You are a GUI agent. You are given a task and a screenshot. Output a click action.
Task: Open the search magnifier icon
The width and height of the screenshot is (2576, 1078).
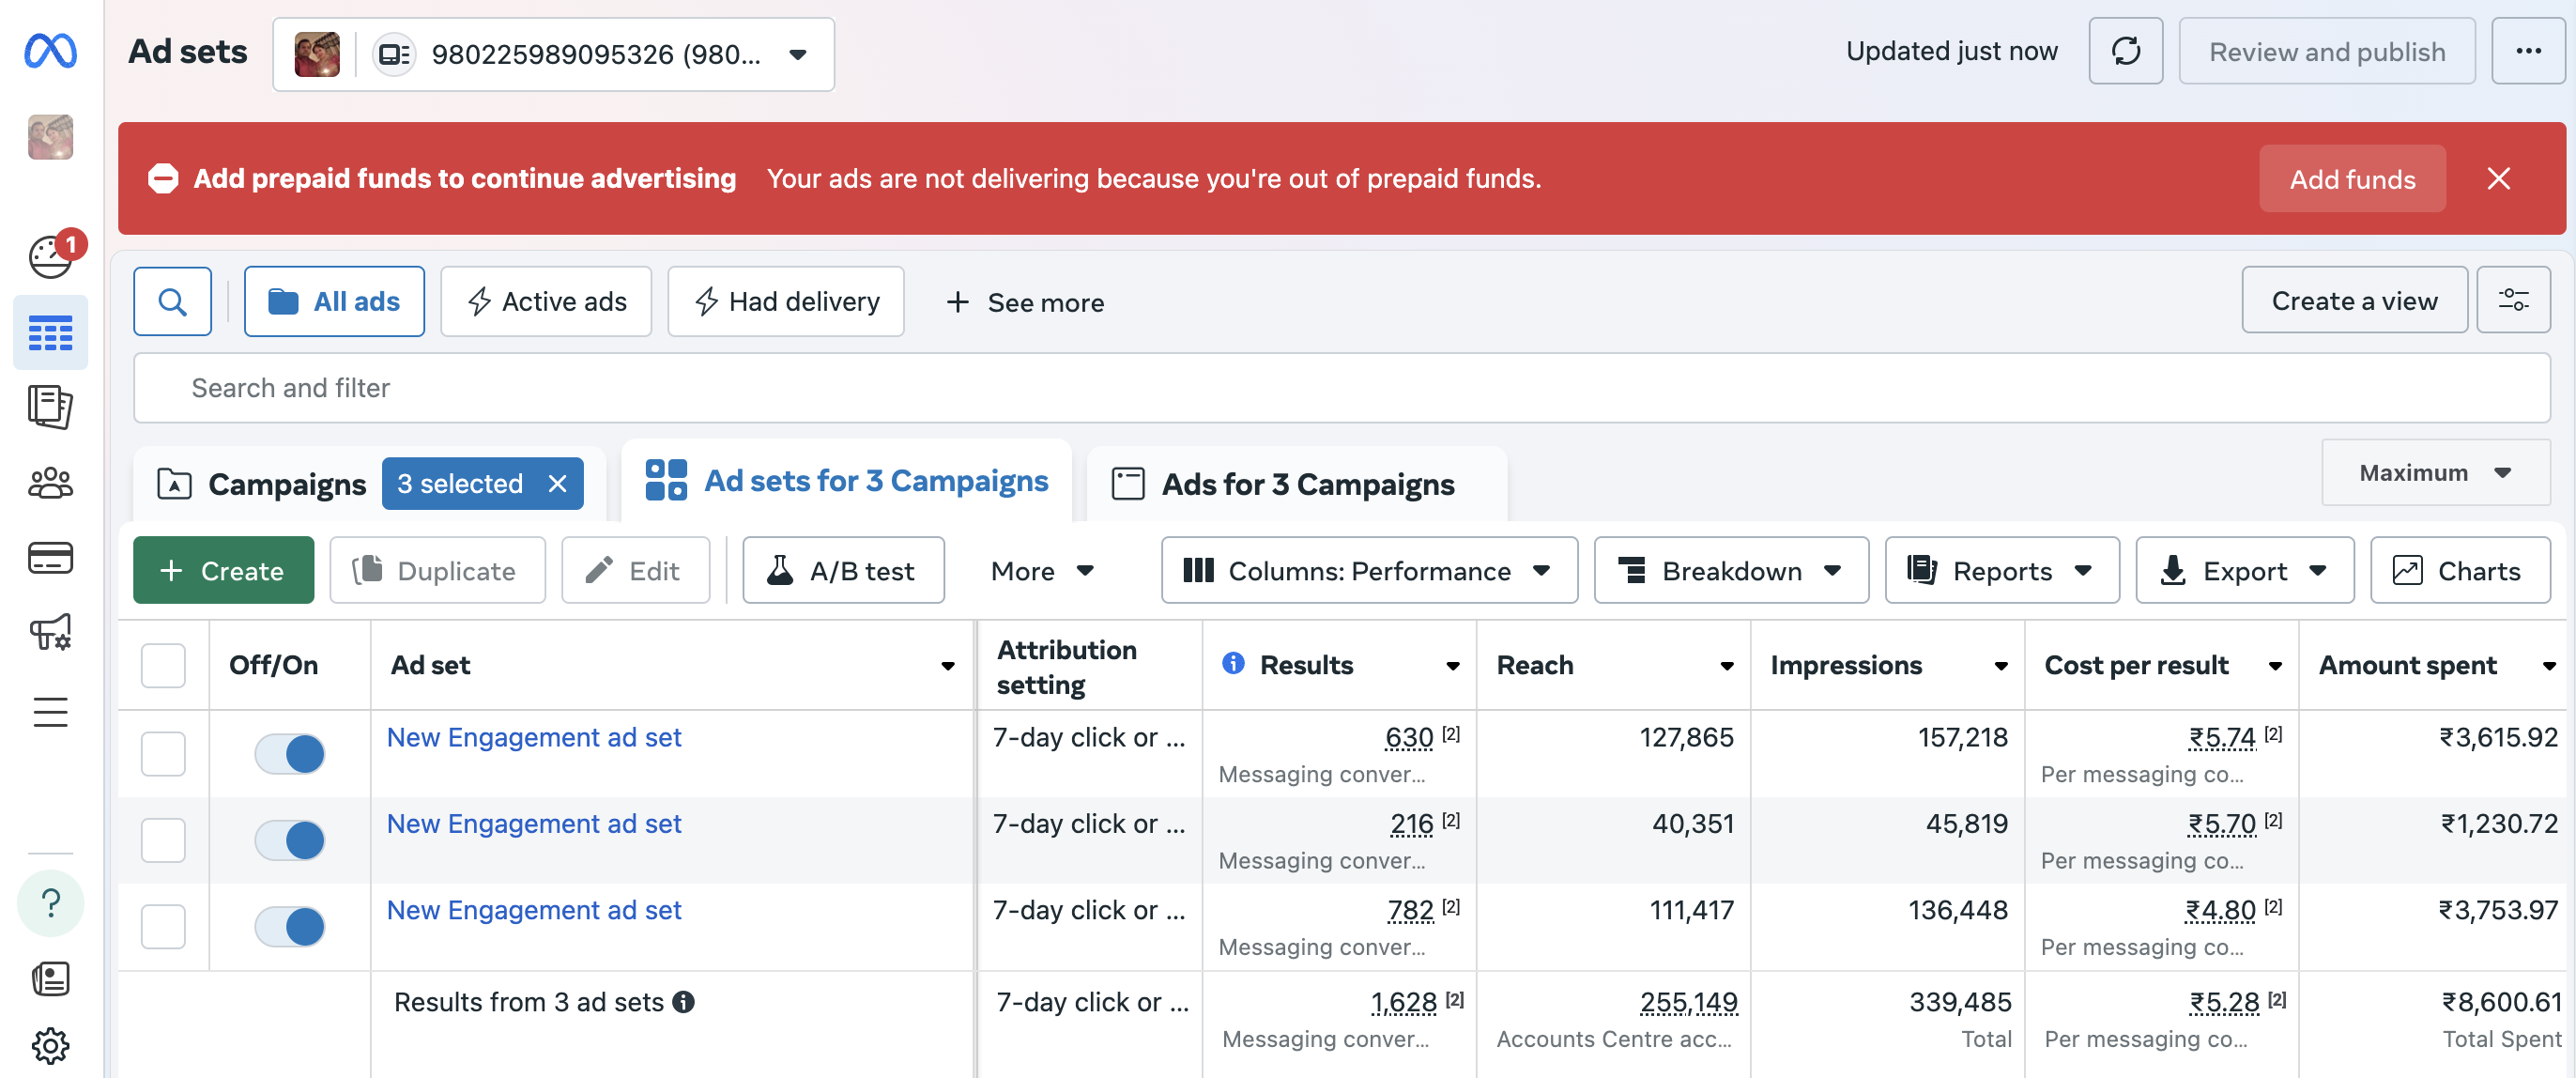click(x=172, y=301)
